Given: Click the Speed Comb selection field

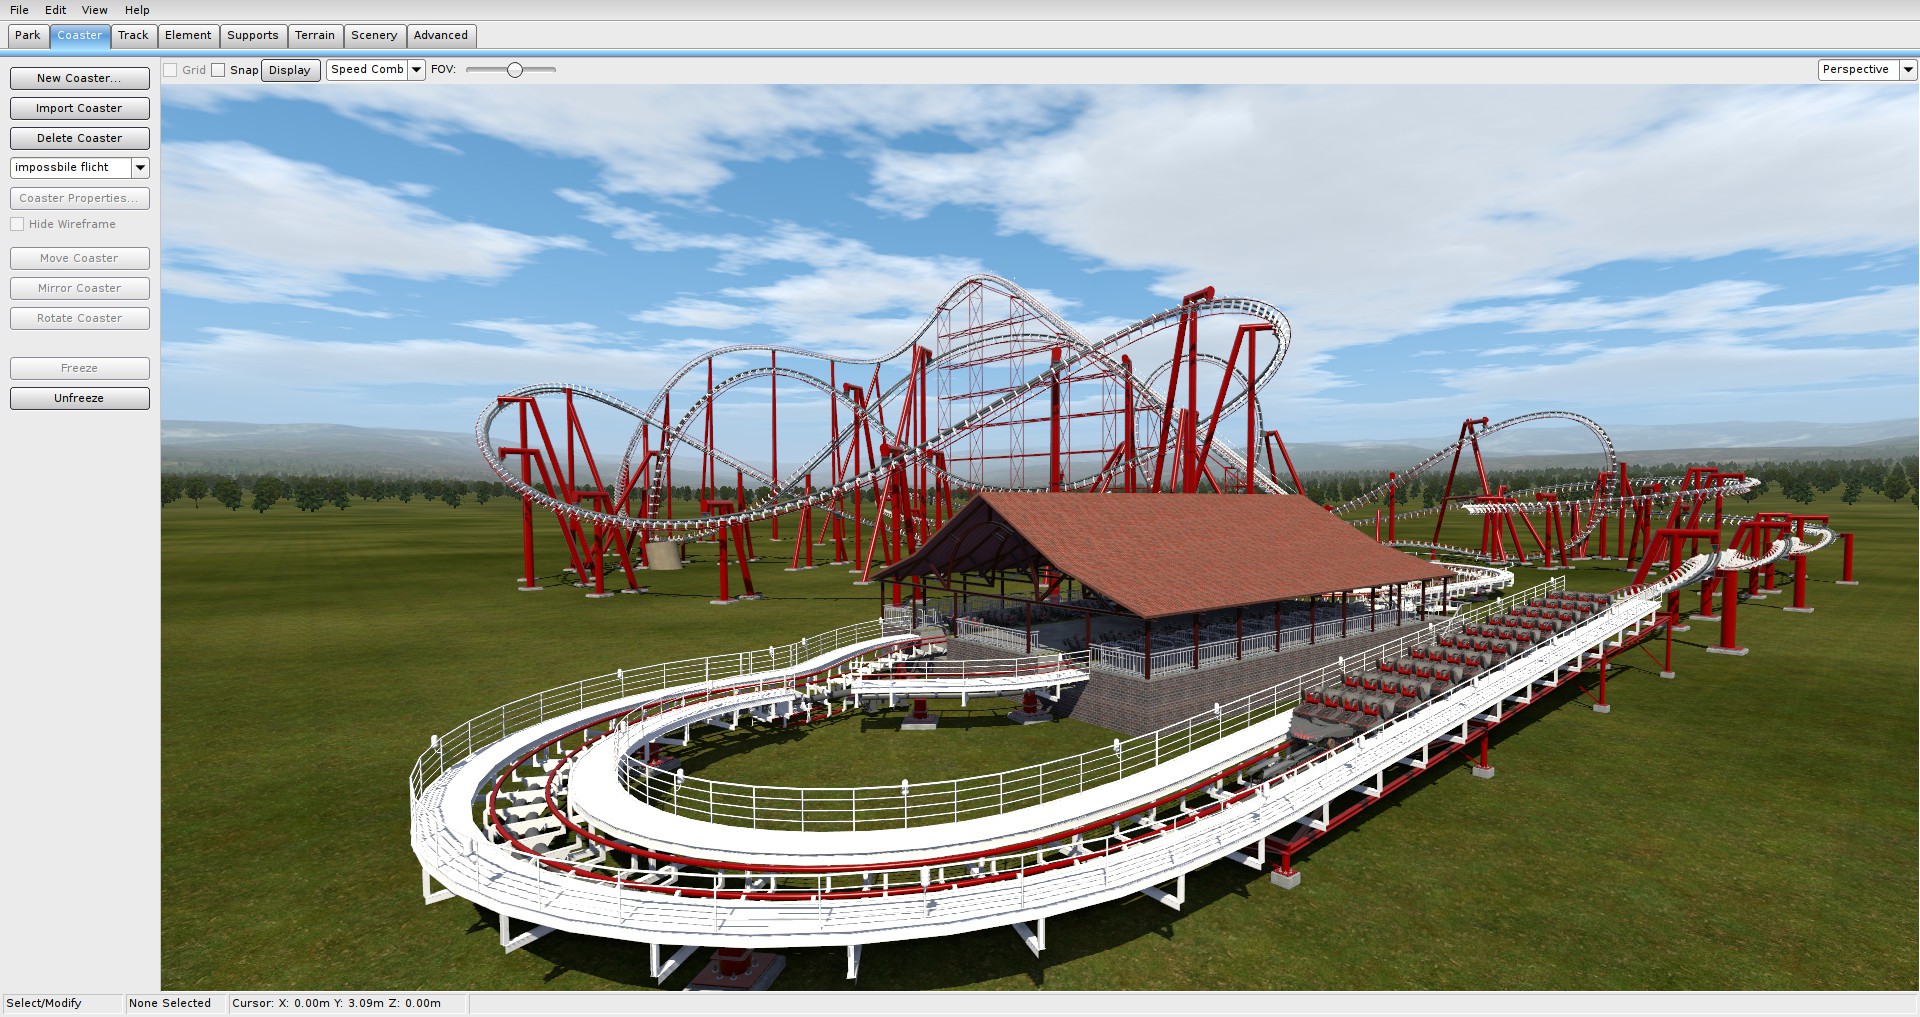Looking at the screenshot, I should [367, 70].
